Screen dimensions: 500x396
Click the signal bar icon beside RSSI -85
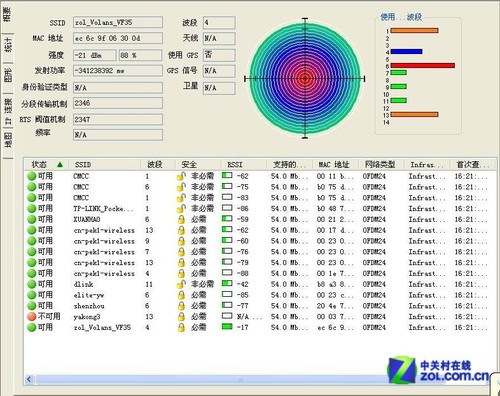[227, 294]
